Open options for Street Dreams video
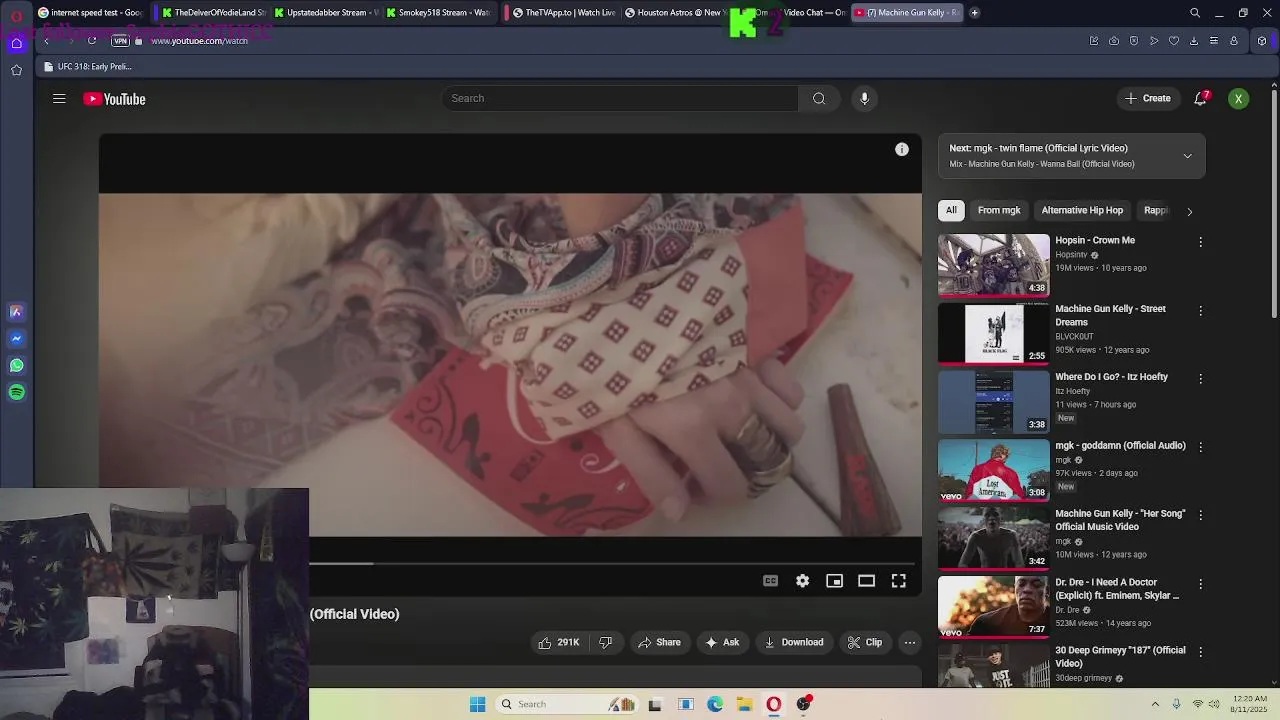This screenshot has height=720, width=1280. pos(1200,311)
